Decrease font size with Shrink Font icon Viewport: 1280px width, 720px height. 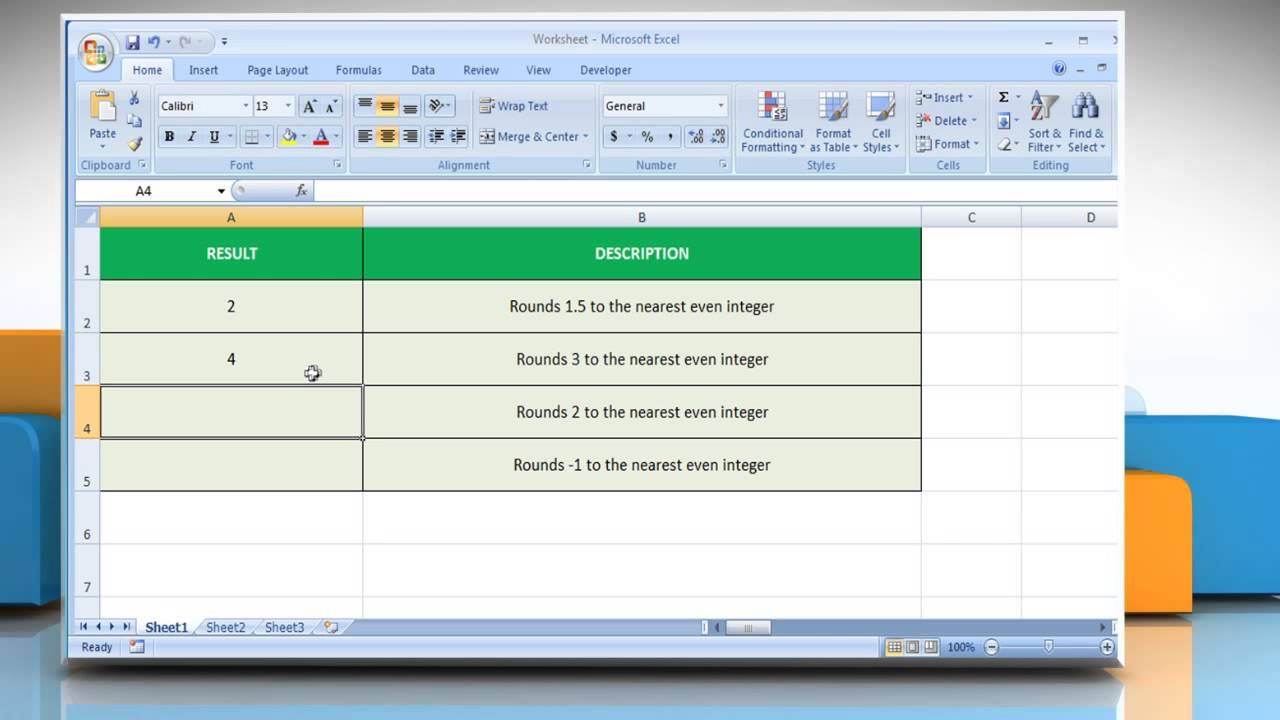pos(332,106)
